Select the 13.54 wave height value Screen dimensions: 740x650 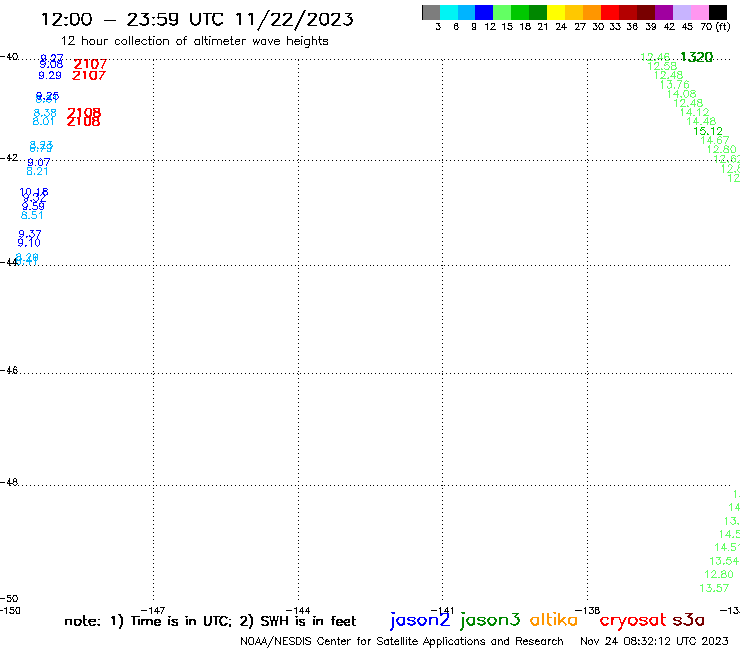pos(724,561)
